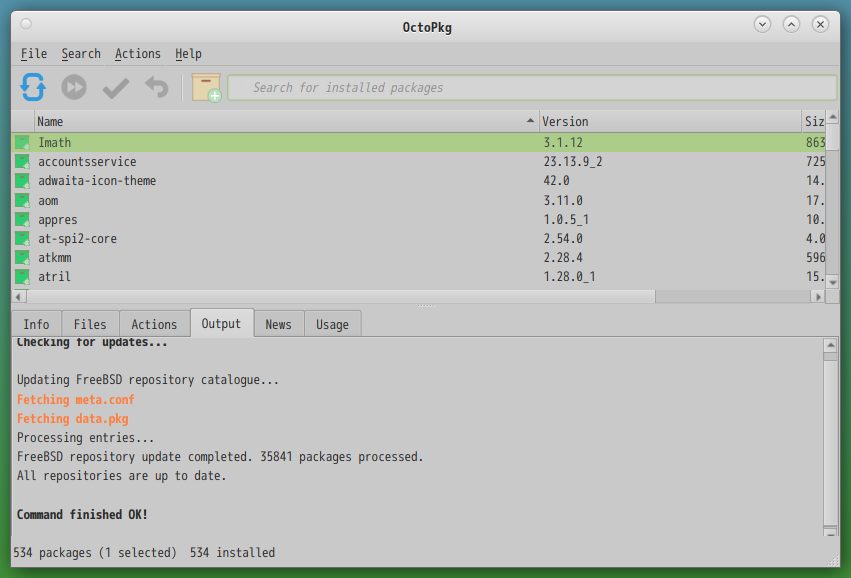Click the installed icon beside Imath
Viewport: 851px width, 578px height.
coord(22,143)
